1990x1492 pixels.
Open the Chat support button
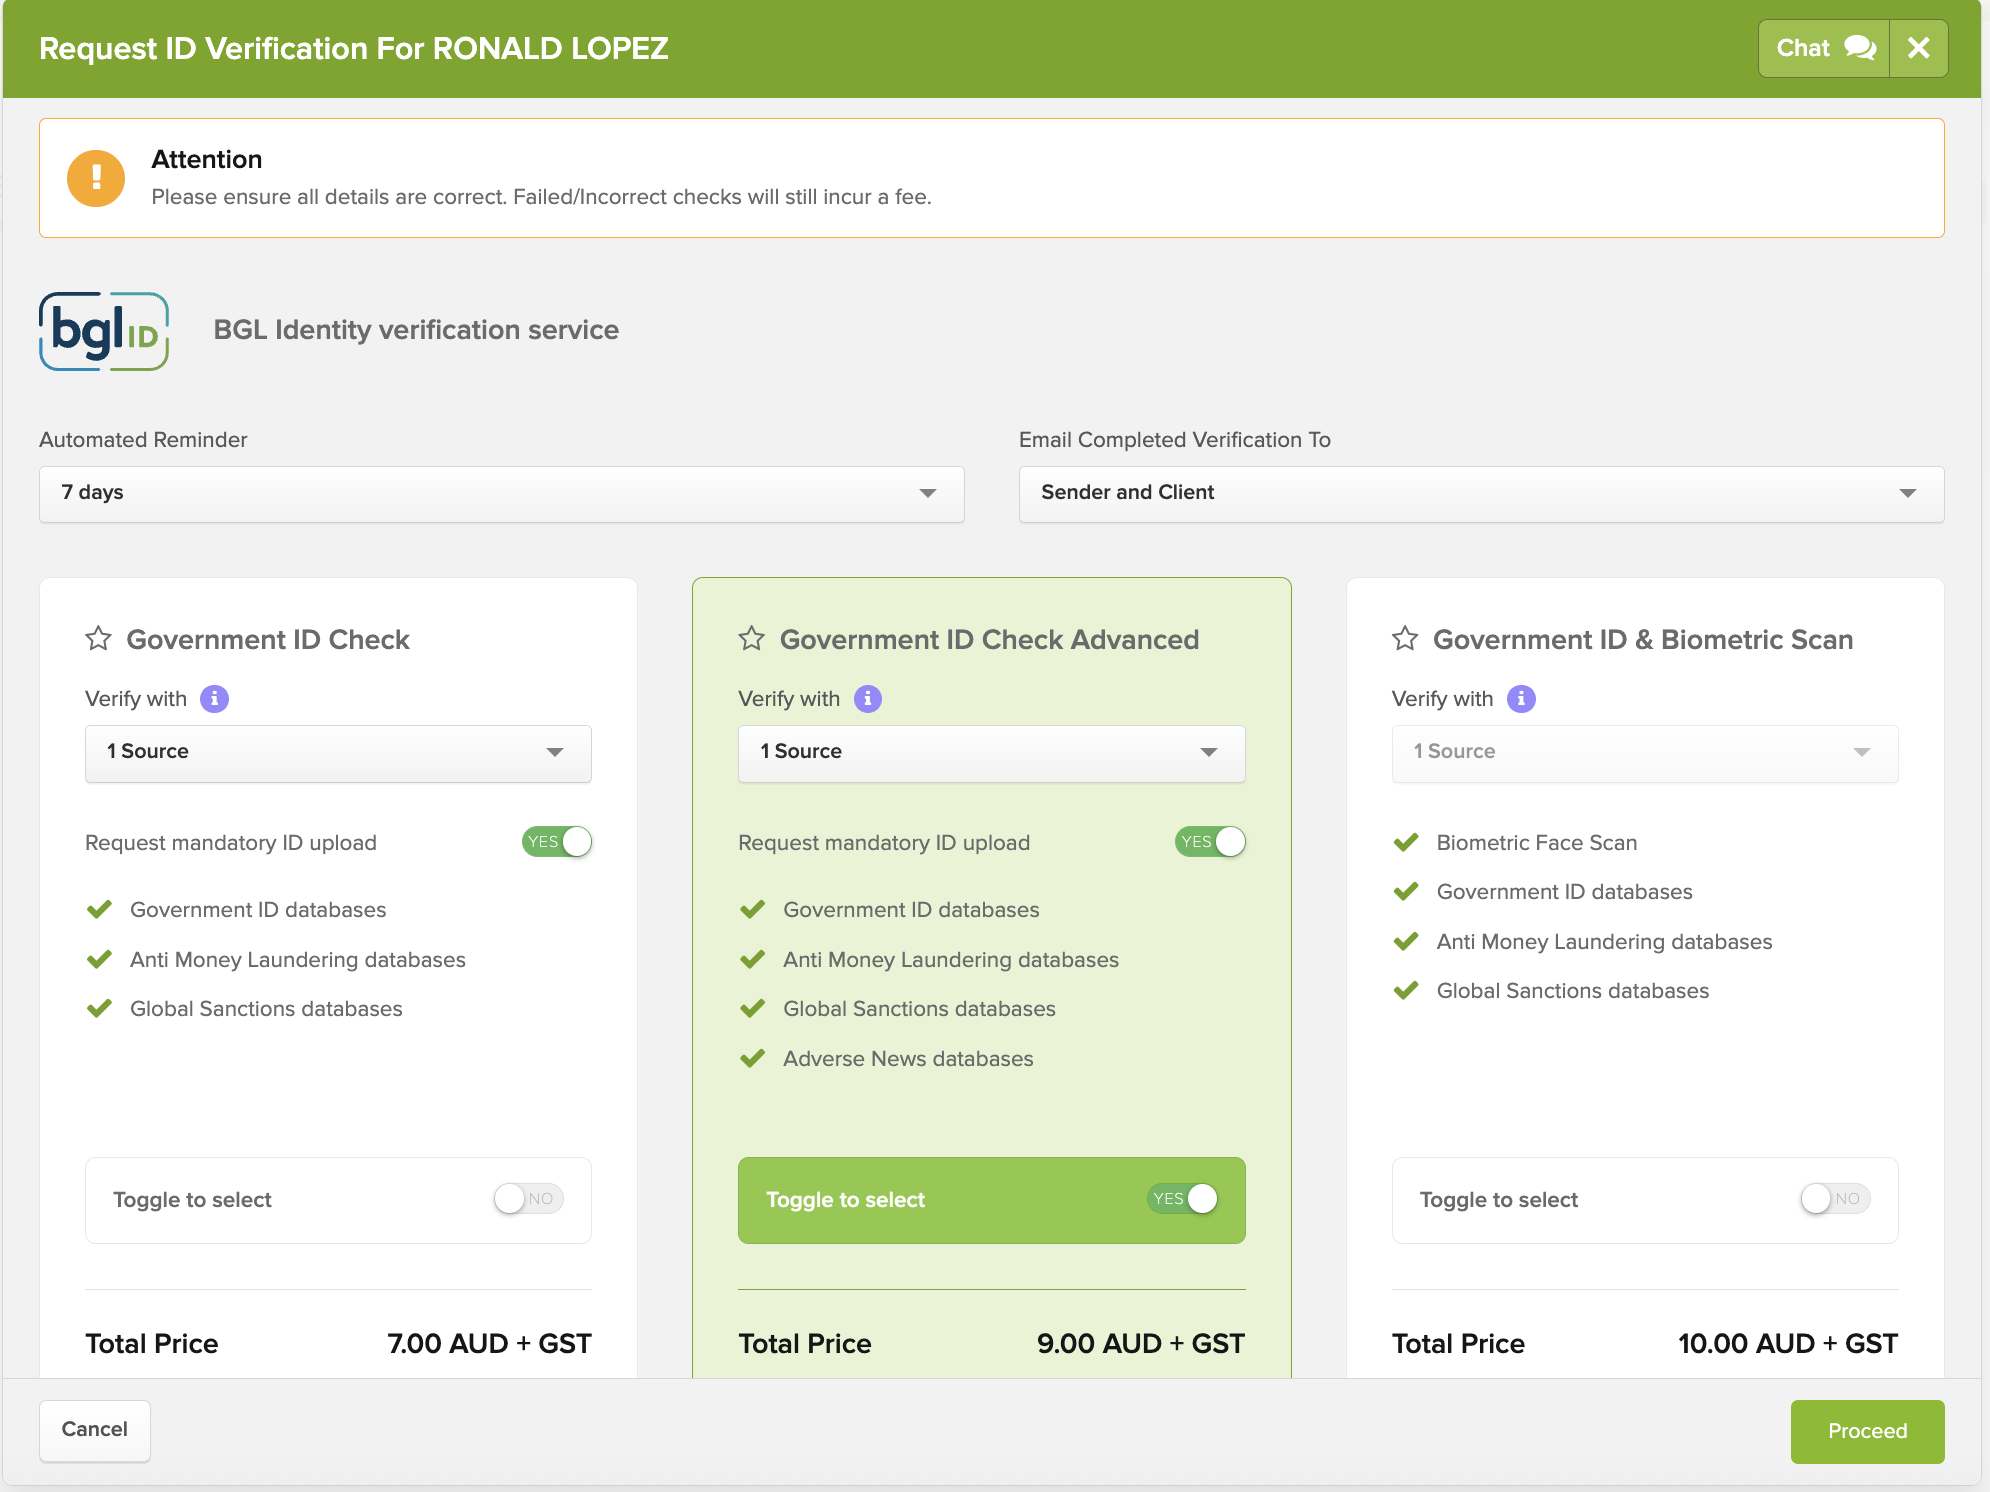click(1824, 48)
